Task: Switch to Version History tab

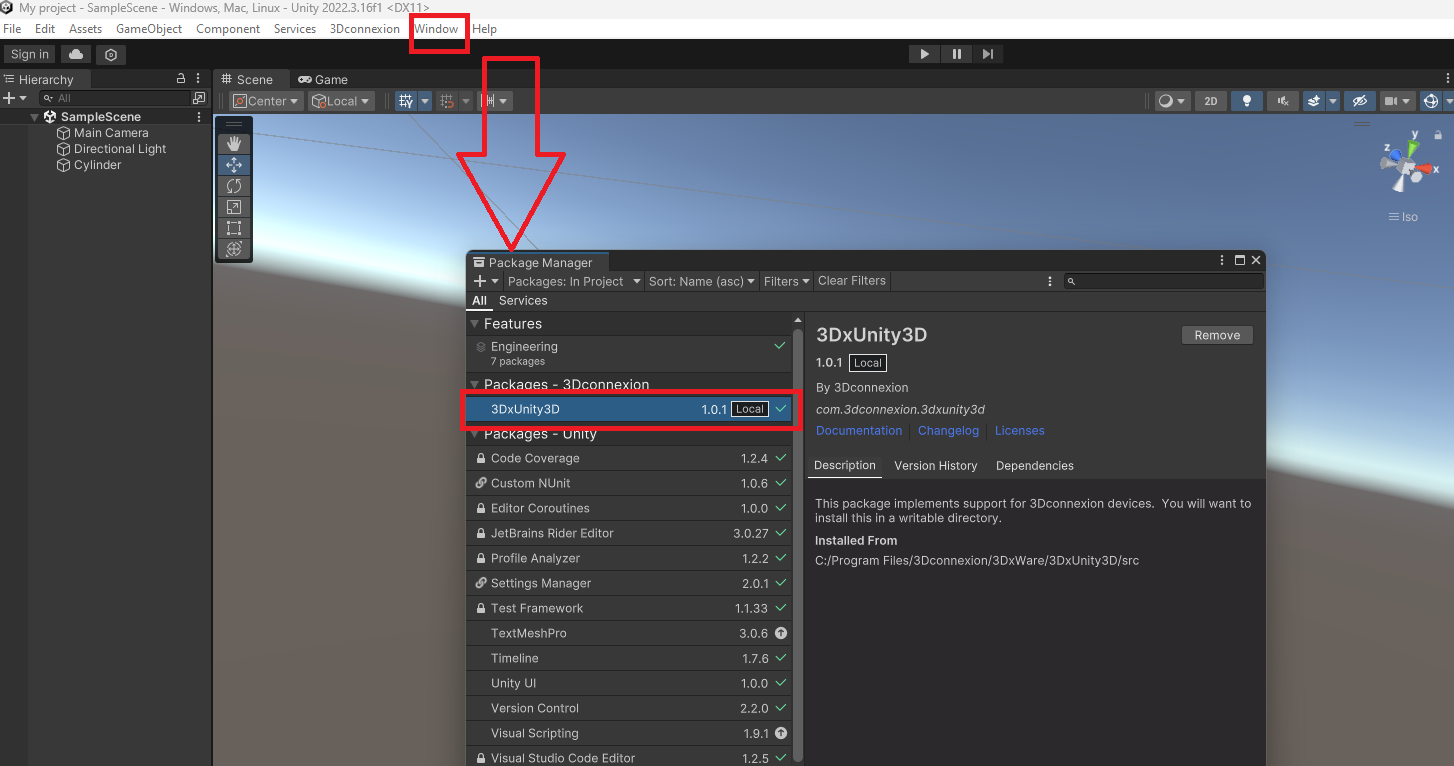Action: [935, 466]
